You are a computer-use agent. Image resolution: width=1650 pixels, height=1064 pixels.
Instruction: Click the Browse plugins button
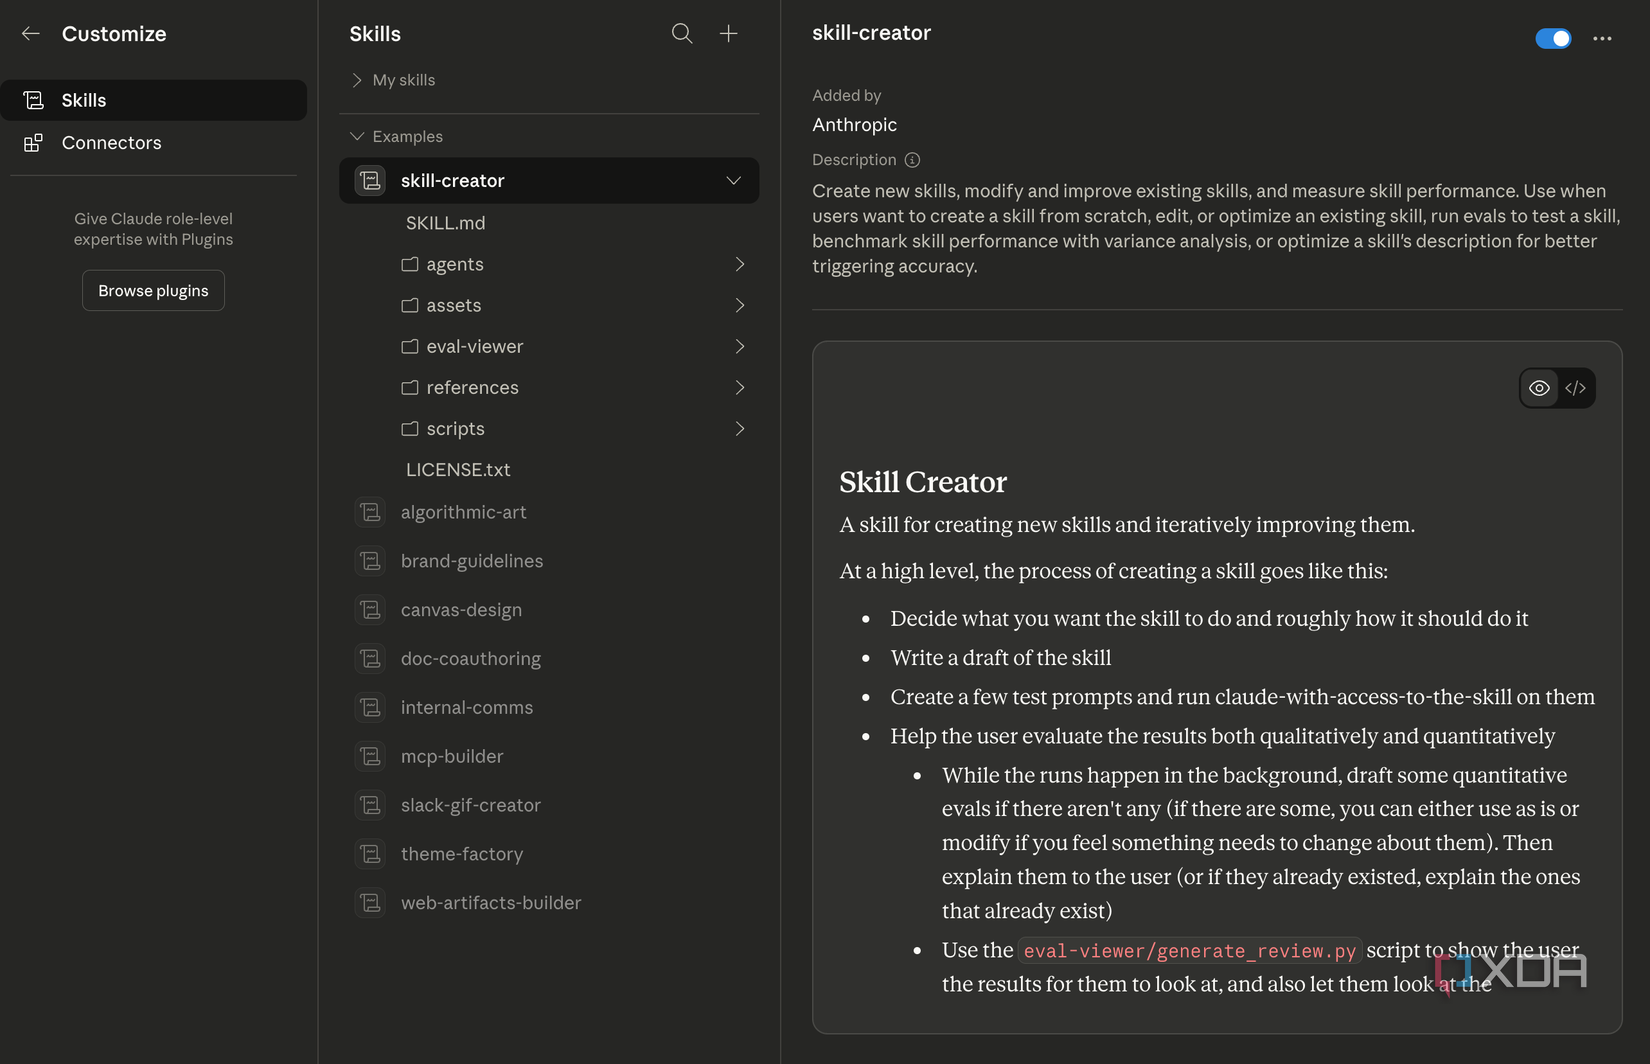pos(153,291)
